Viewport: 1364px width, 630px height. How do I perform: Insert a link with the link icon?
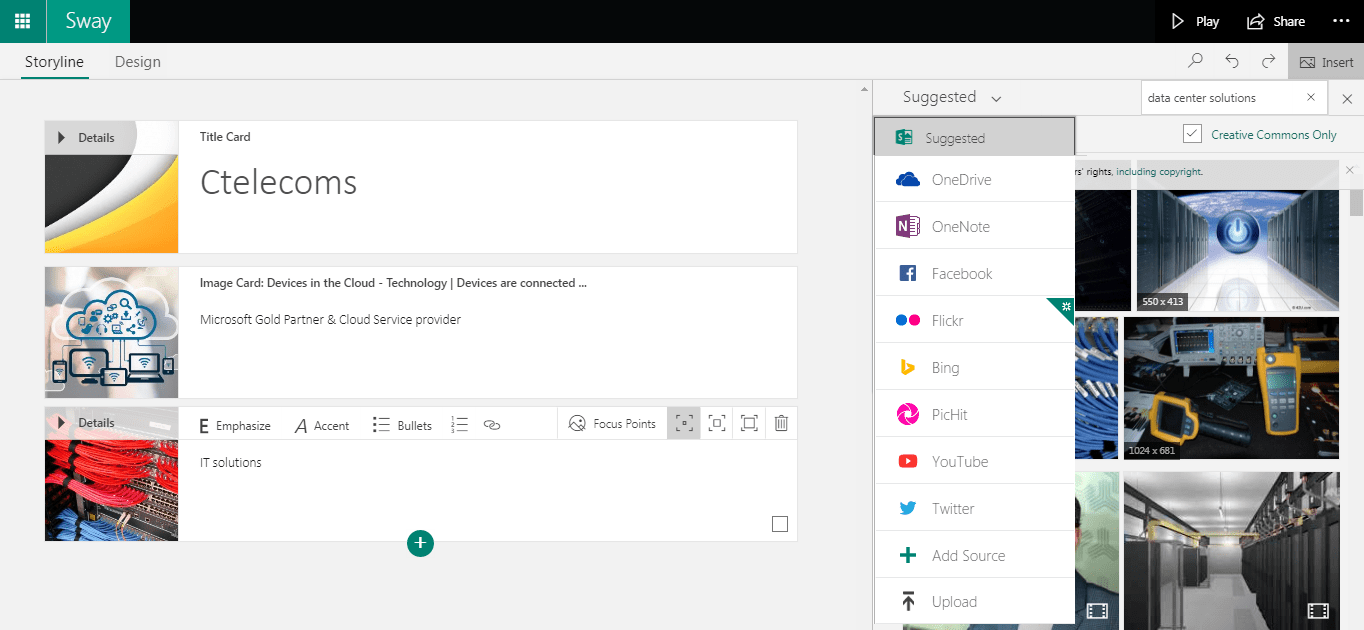coord(491,425)
